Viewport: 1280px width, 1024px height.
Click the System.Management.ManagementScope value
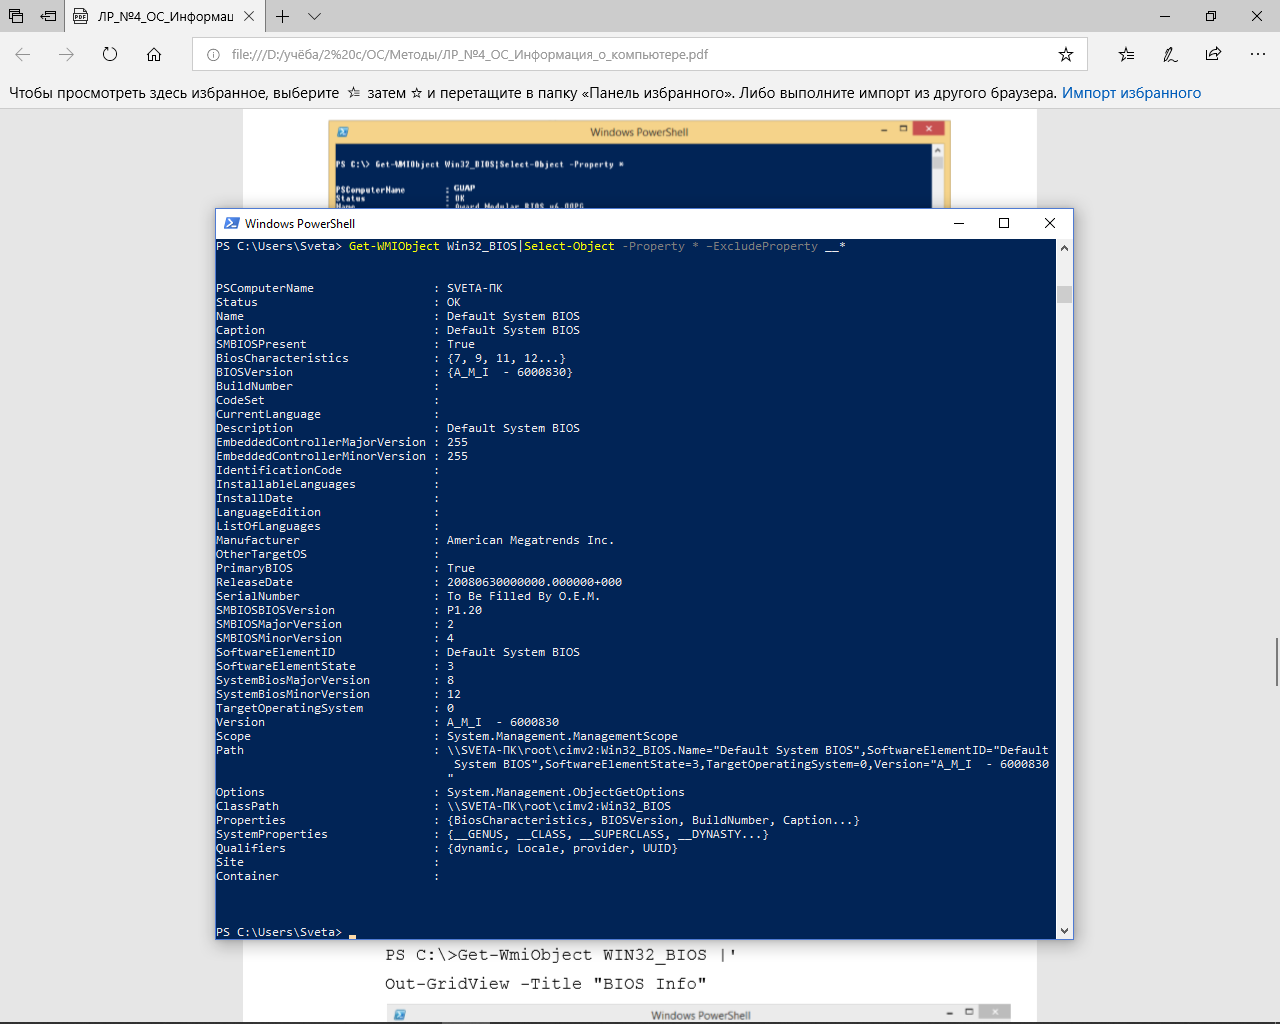click(x=562, y=736)
